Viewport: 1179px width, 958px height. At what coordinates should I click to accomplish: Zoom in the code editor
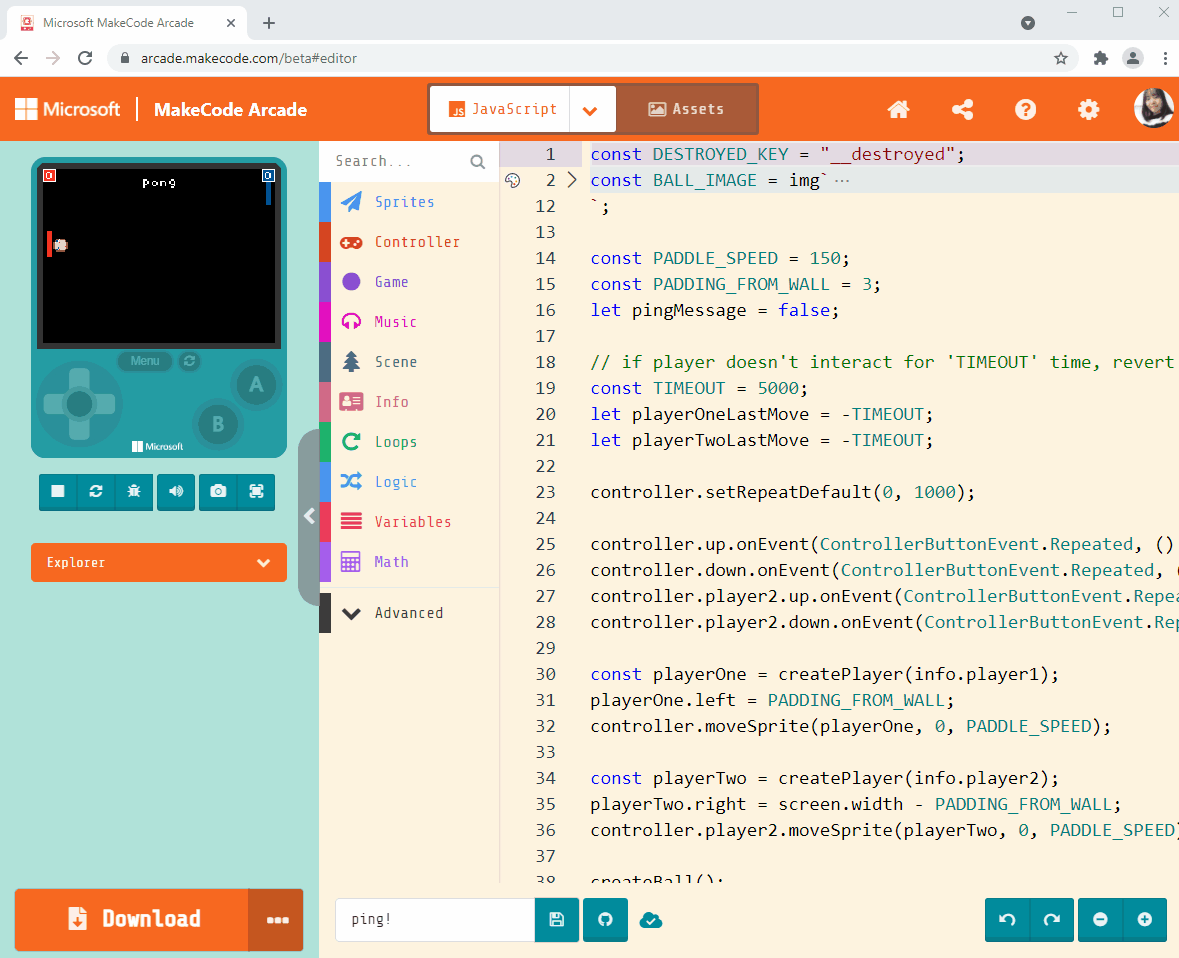coord(1144,920)
